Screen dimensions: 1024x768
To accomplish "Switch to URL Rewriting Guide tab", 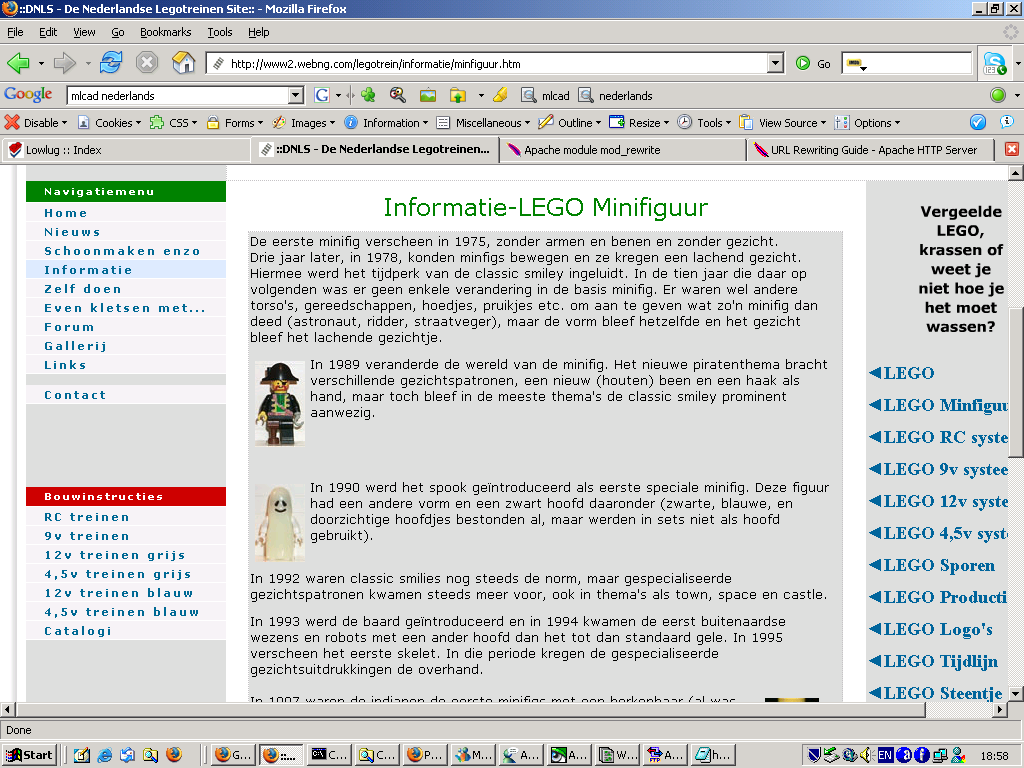I will click(x=871, y=150).
